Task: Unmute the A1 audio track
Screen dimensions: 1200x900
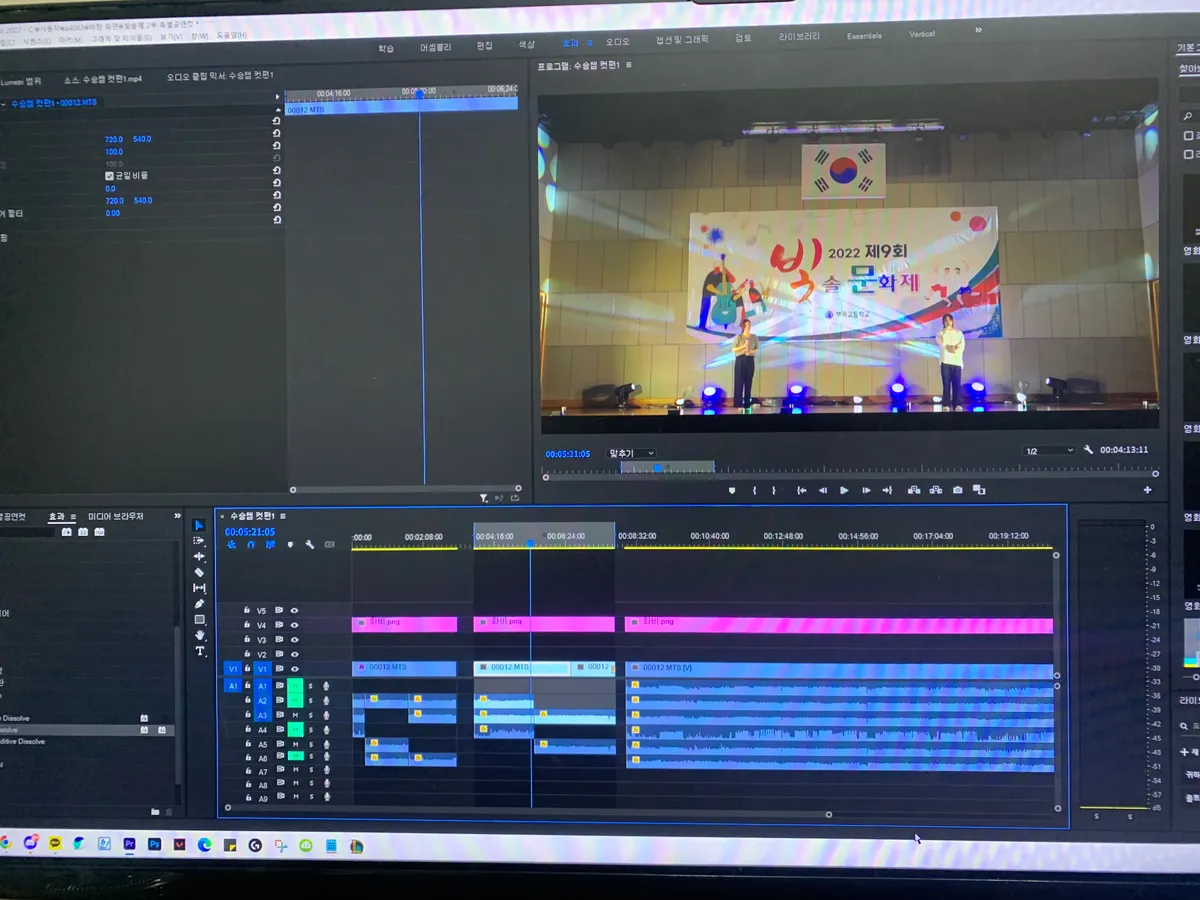Action: [x=295, y=686]
